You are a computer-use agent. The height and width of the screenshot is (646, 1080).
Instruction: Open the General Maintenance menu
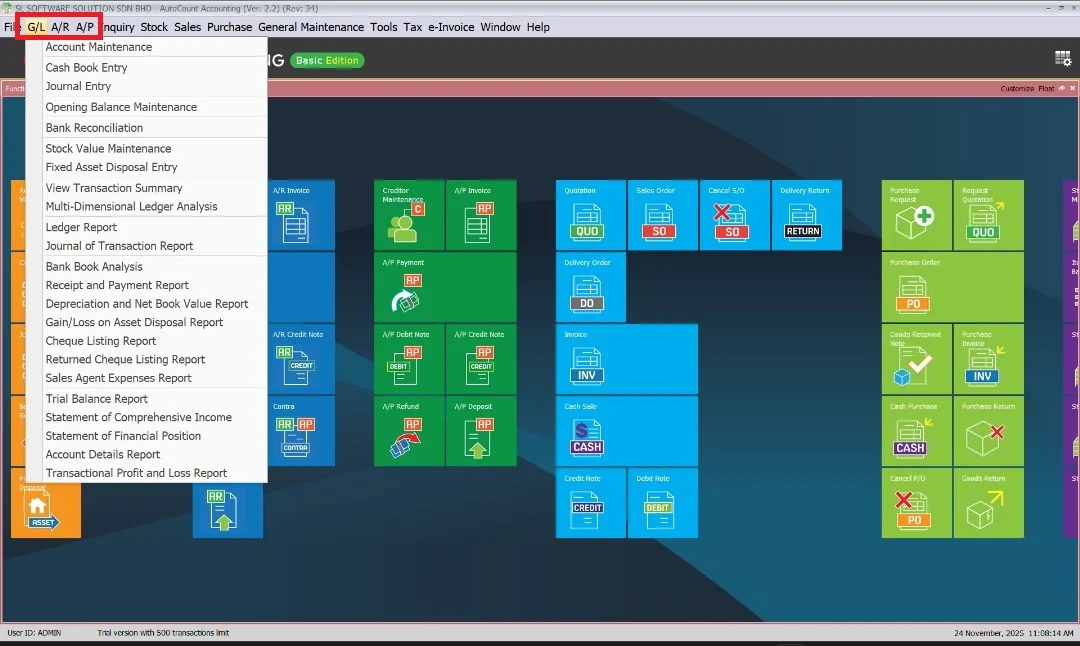(x=311, y=27)
